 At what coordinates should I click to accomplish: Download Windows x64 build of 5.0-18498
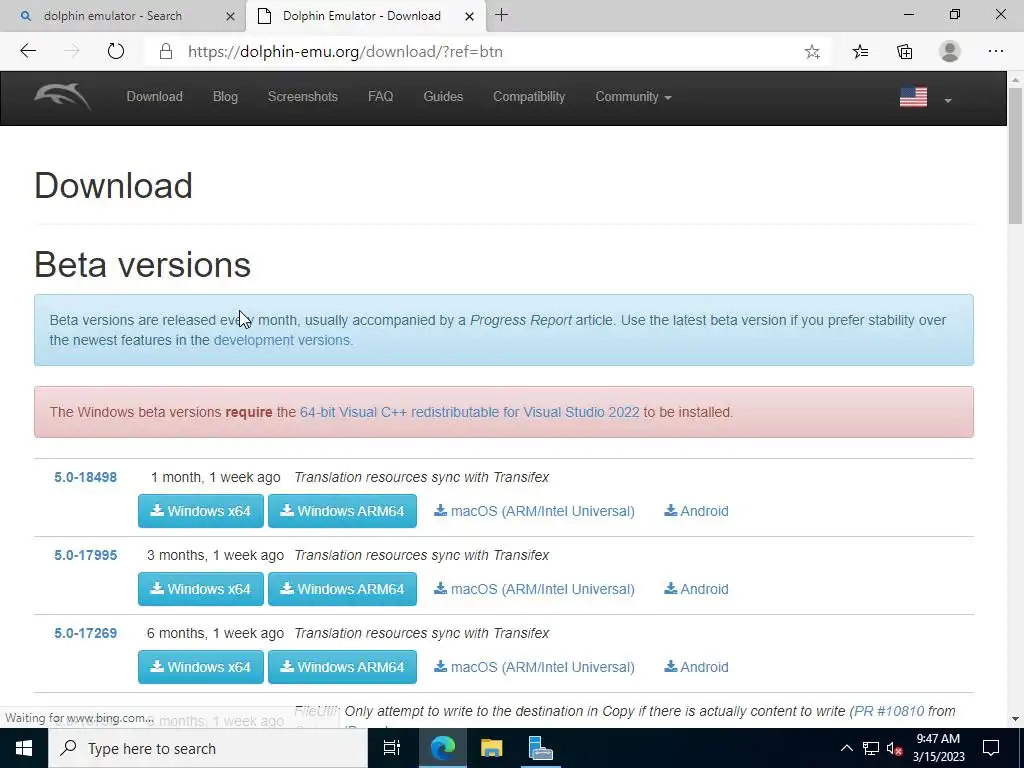(x=200, y=511)
